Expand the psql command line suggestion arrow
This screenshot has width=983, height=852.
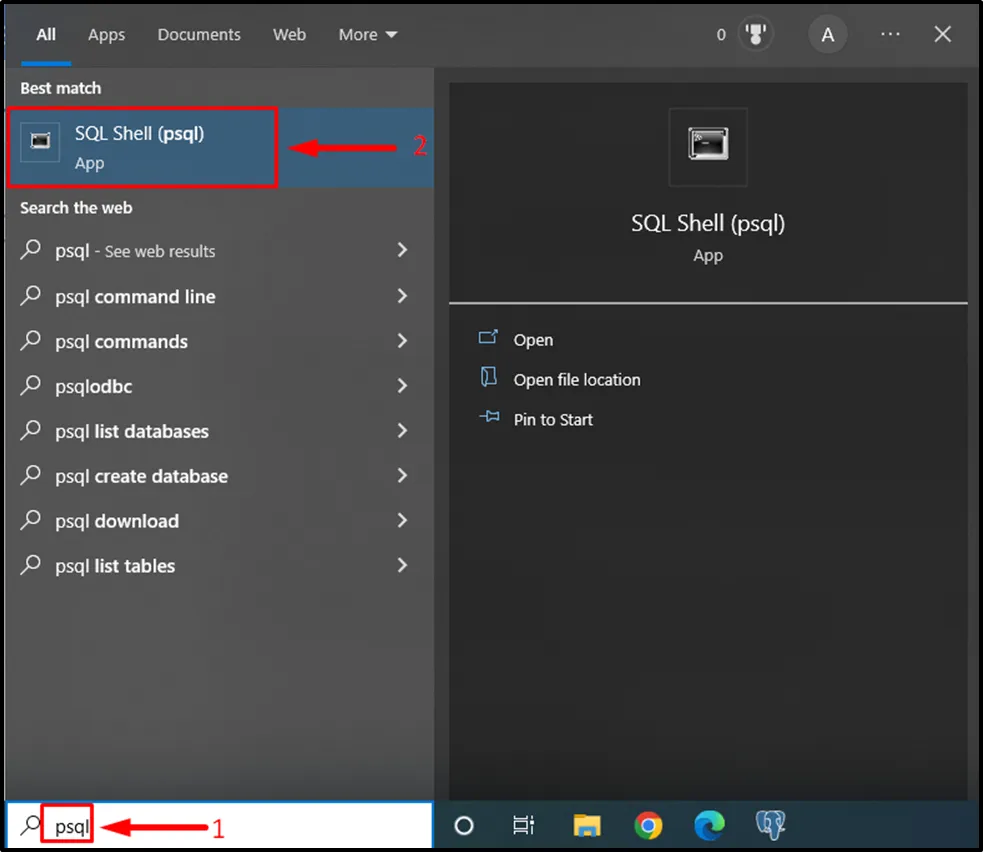[402, 296]
